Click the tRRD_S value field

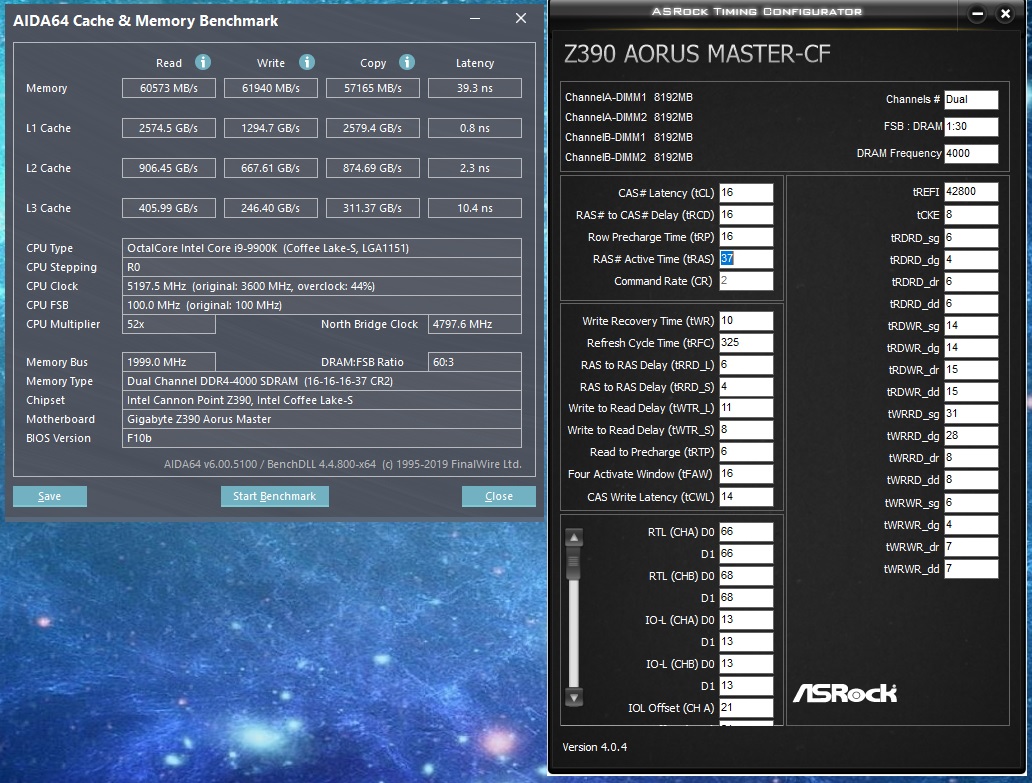coord(746,387)
